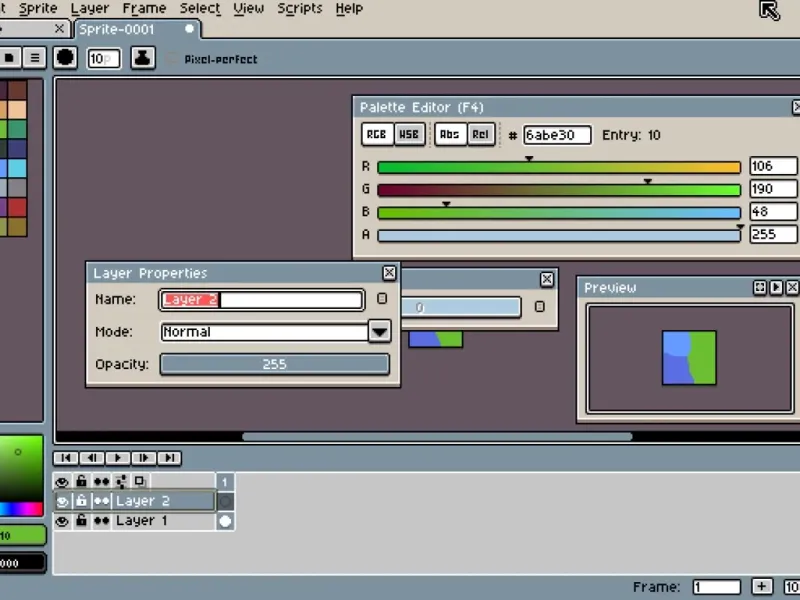Select the Layer 1 row in timeline
Screen dimensions: 800x600
tap(163, 521)
